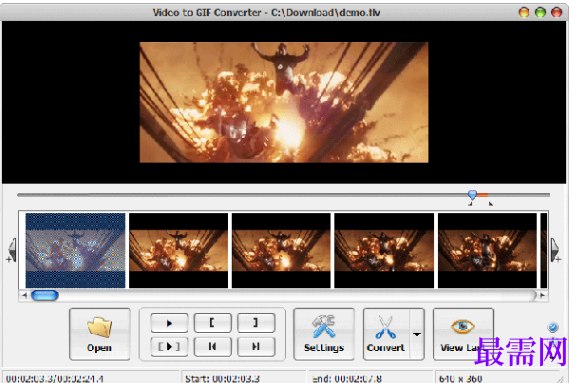The height and width of the screenshot is (383, 586).
Task: Click the end marker under the seek bar
Action: tap(491, 204)
